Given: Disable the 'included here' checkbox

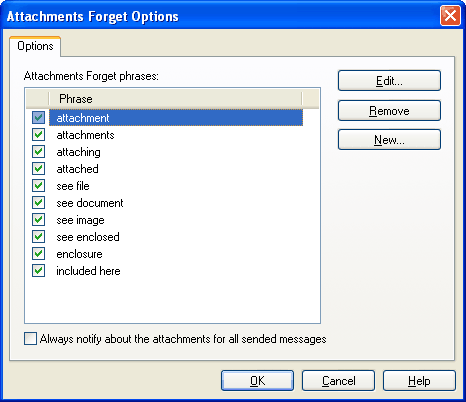Looking at the screenshot, I should [x=38, y=270].
